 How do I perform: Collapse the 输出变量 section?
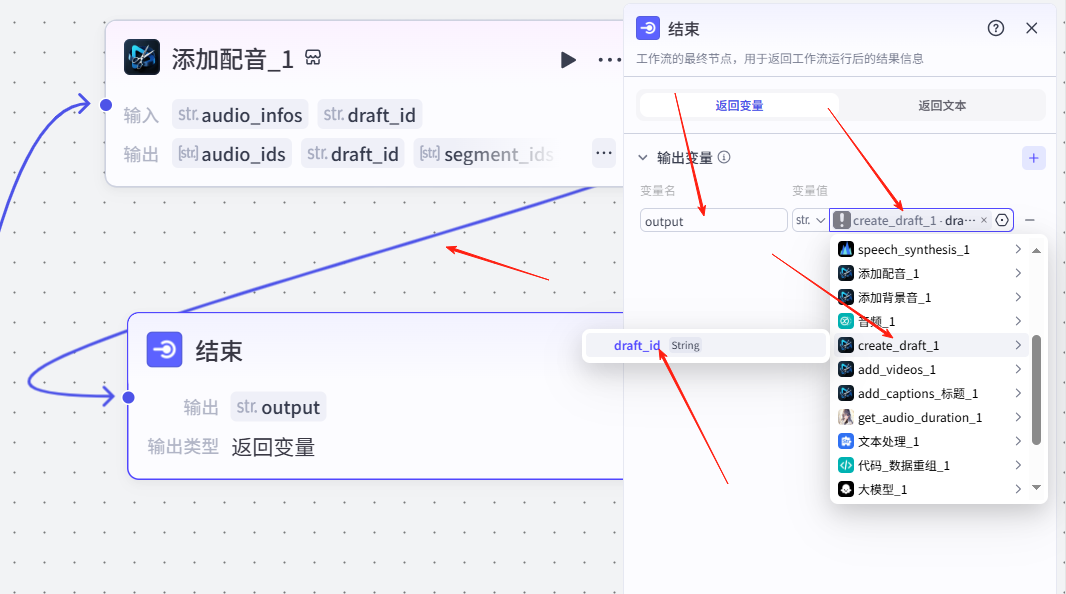tap(643, 158)
